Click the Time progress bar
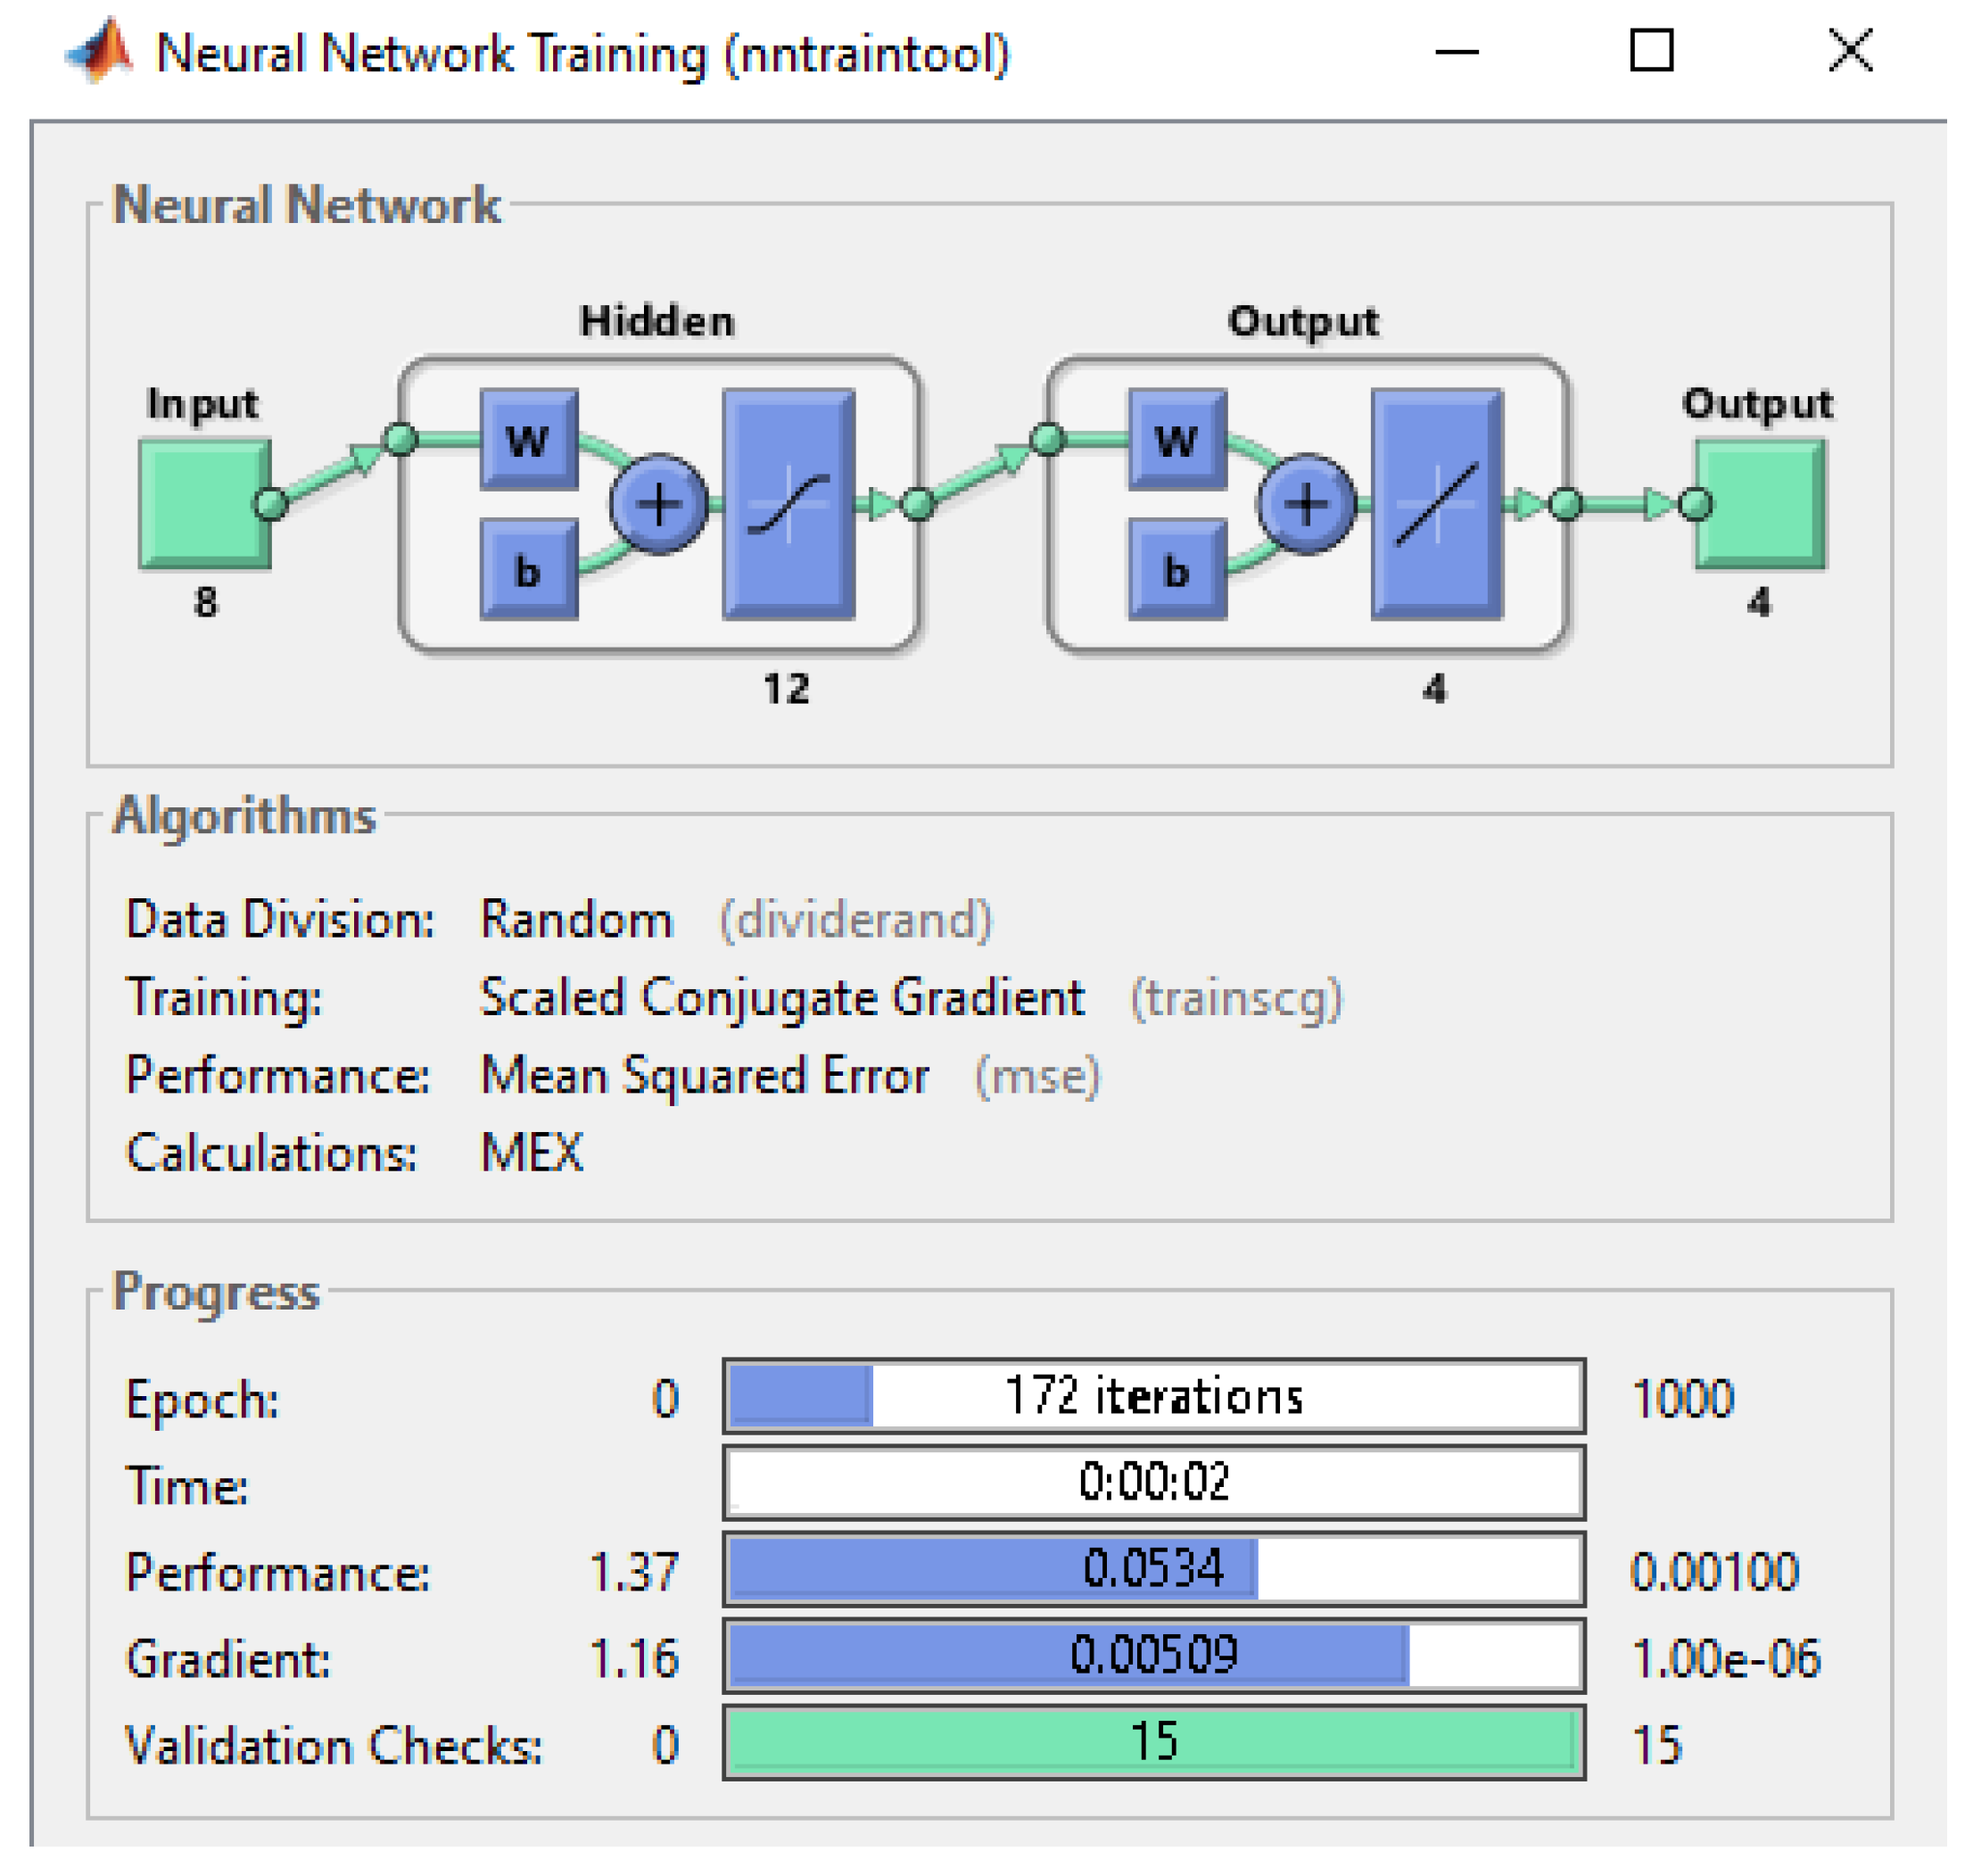The image size is (1973, 1876). 1153,1481
